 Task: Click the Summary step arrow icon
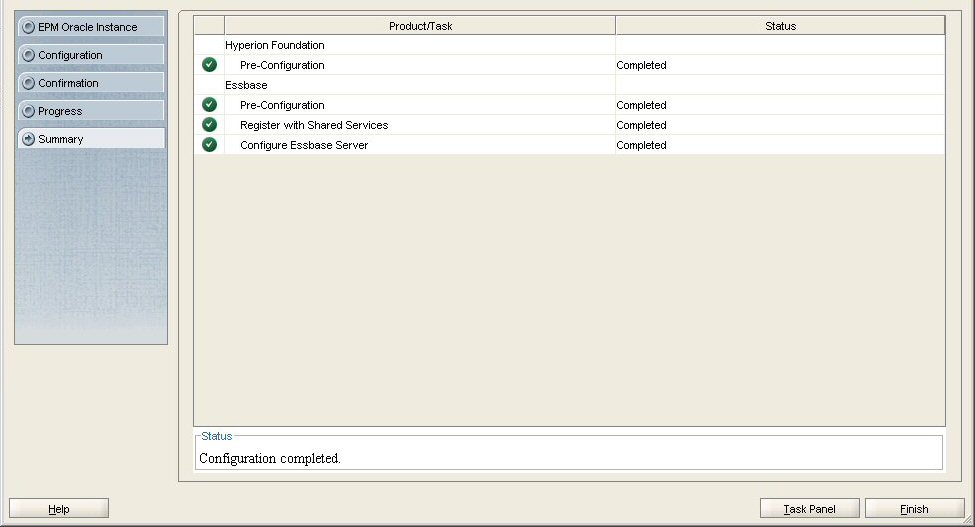pos(28,139)
